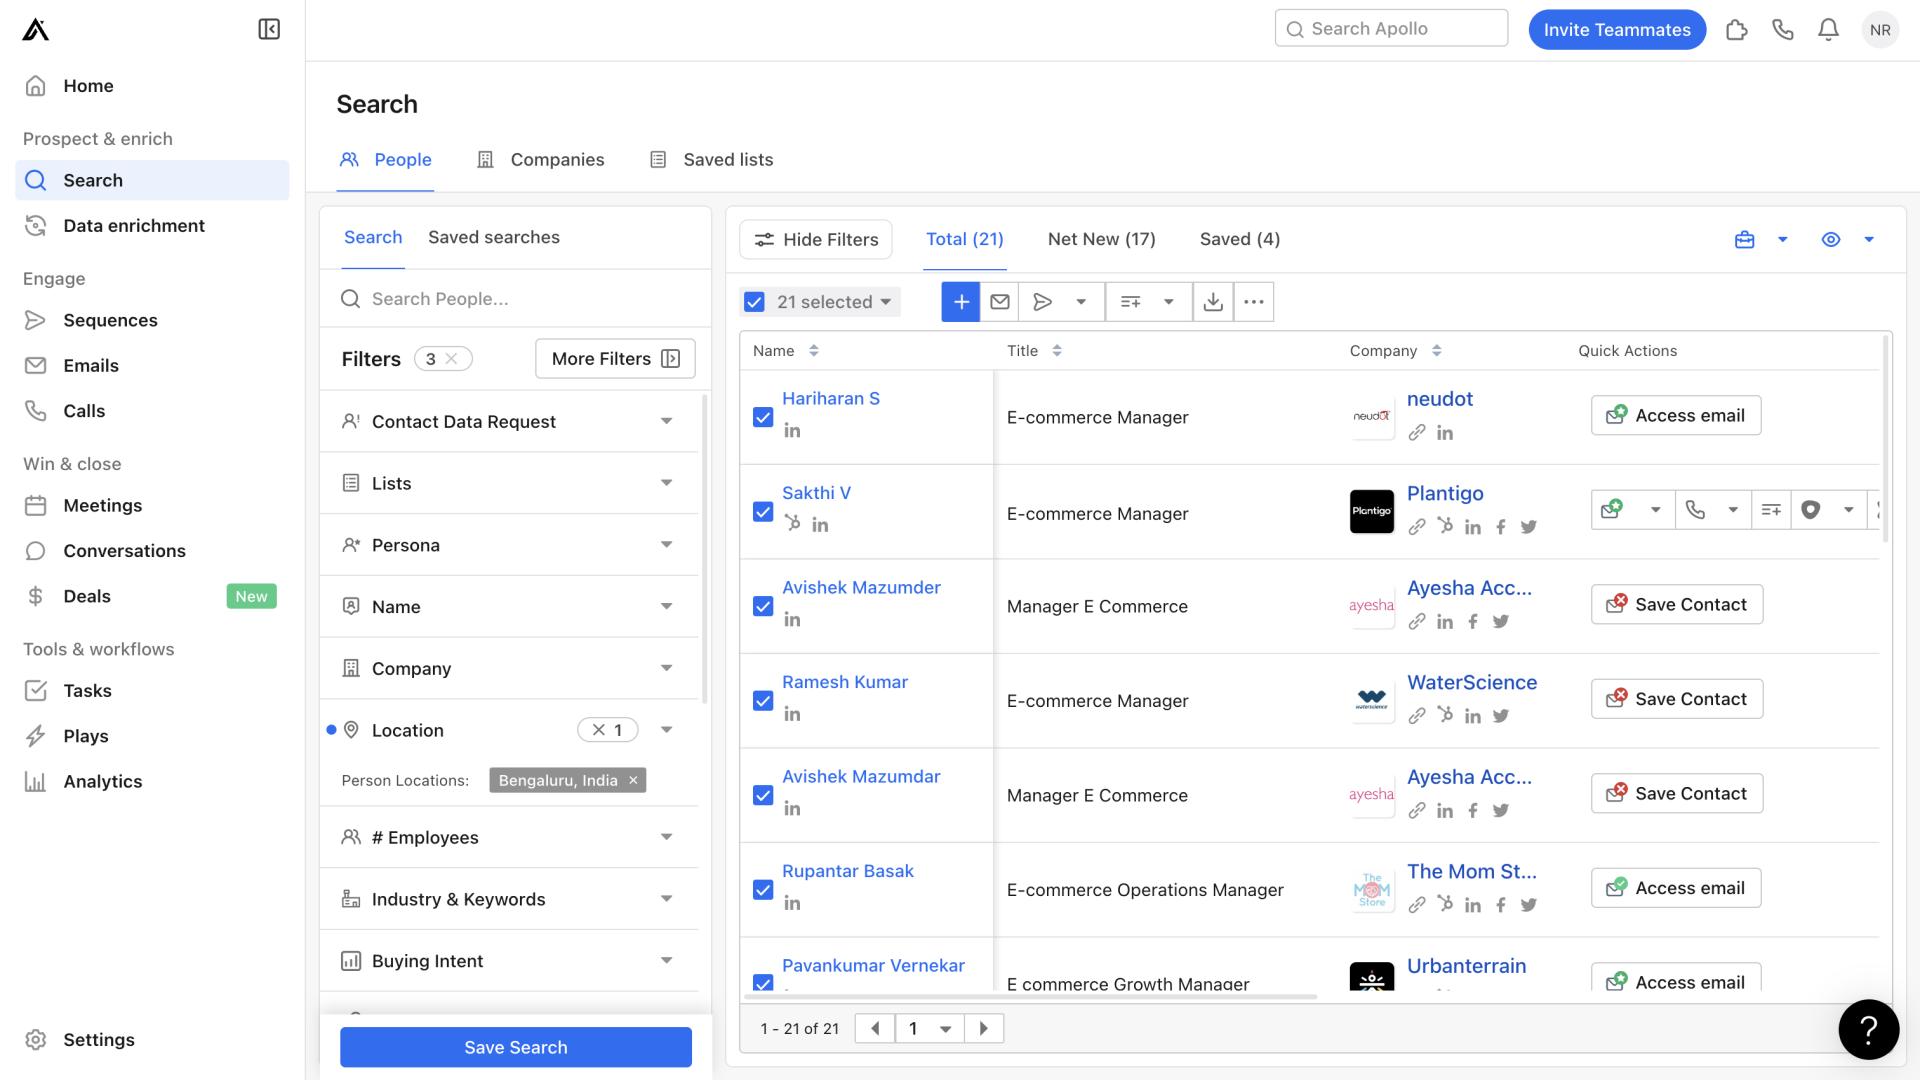Image resolution: width=1920 pixels, height=1080 pixels.
Task: Click the export download toolbar icon
Action: click(x=1213, y=302)
